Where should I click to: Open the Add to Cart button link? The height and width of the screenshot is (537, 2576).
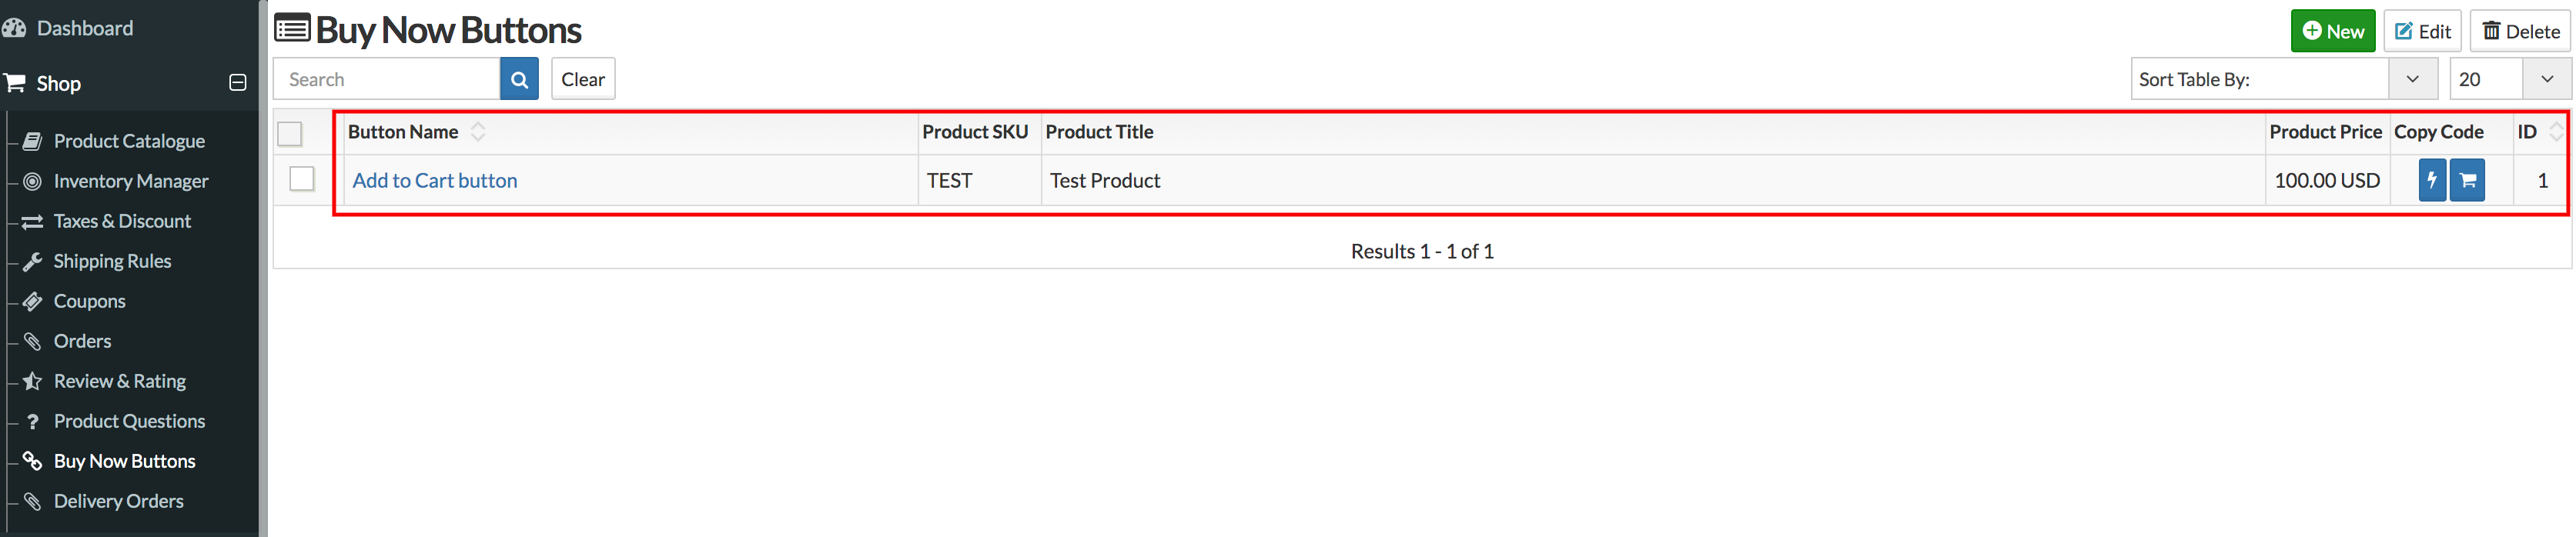(x=435, y=181)
